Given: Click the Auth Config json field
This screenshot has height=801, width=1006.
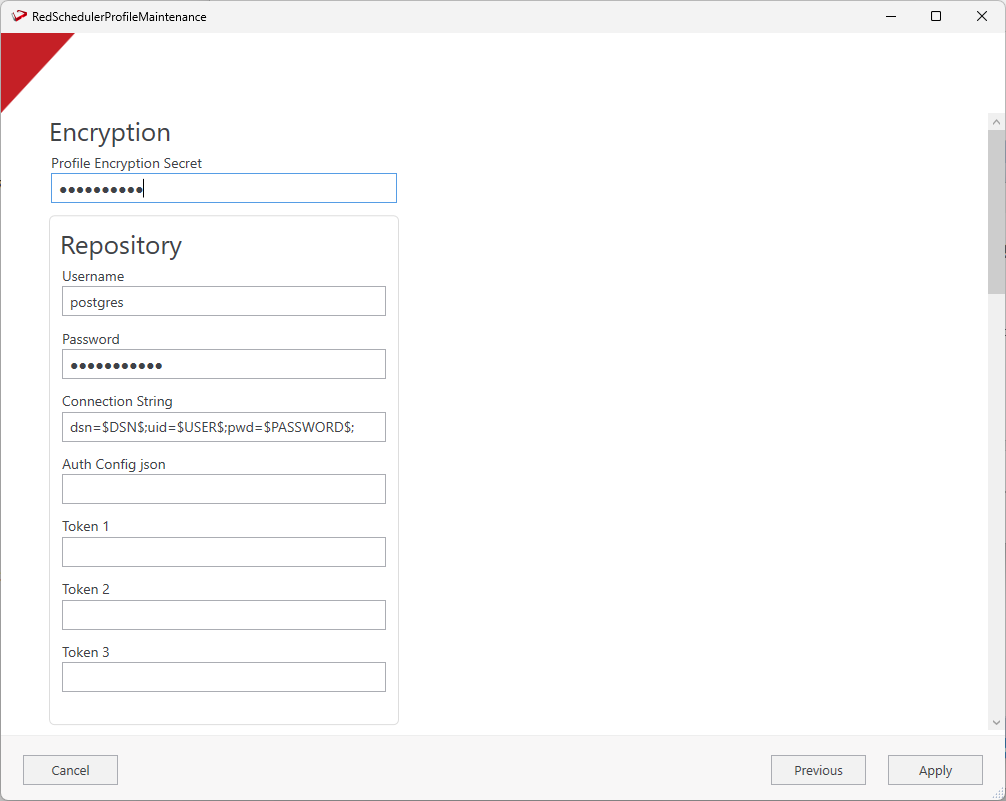Looking at the screenshot, I should pyautogui.click(x=224, y=489).
